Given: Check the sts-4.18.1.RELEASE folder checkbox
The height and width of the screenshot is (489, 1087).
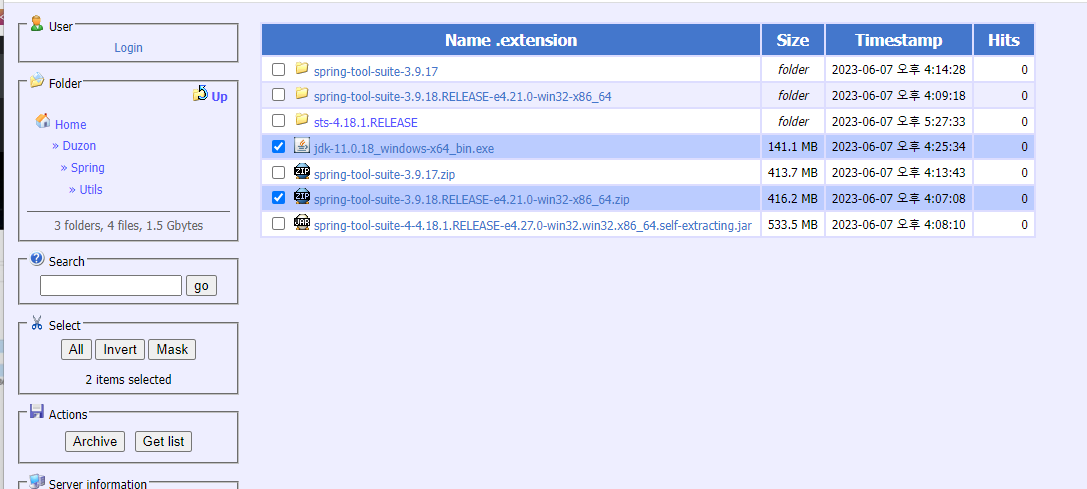Looking at the screenshot, I should coord(279,121).
